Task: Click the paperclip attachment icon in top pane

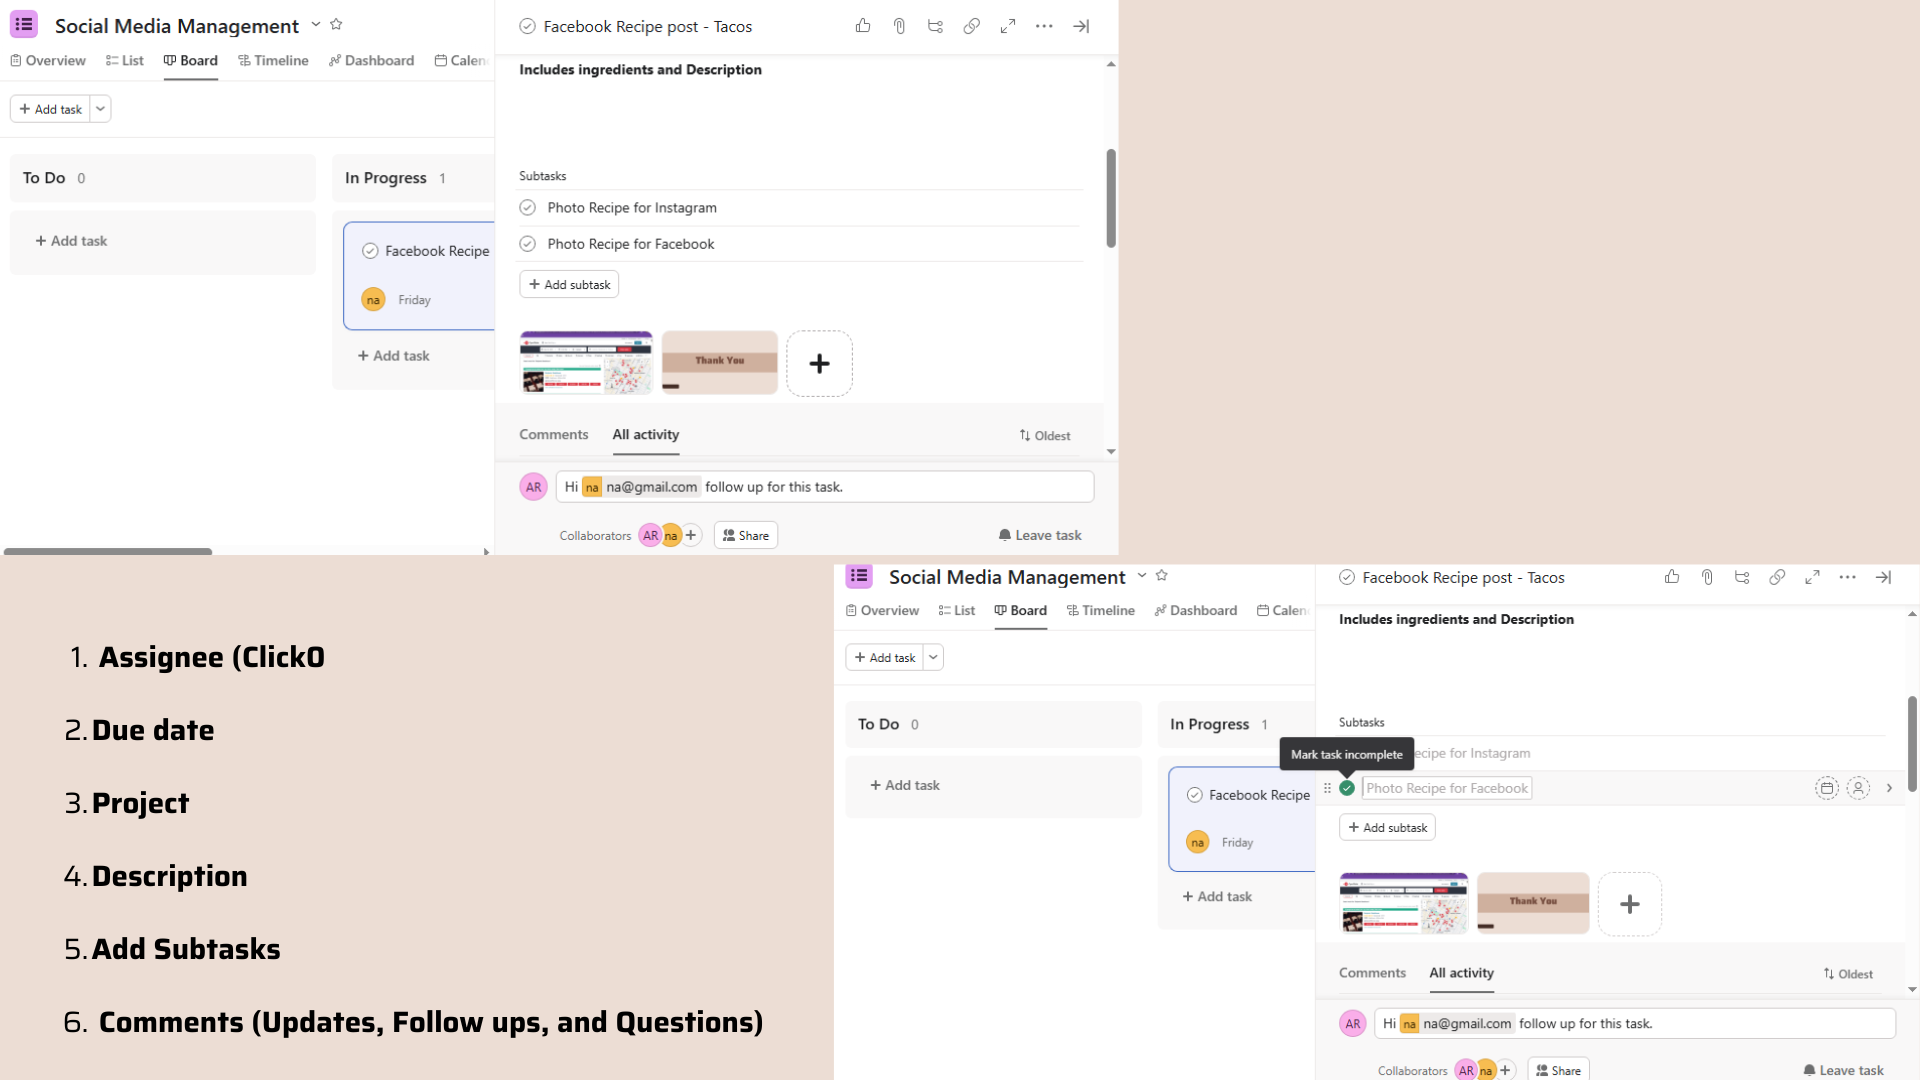Action: click(899, 26)
